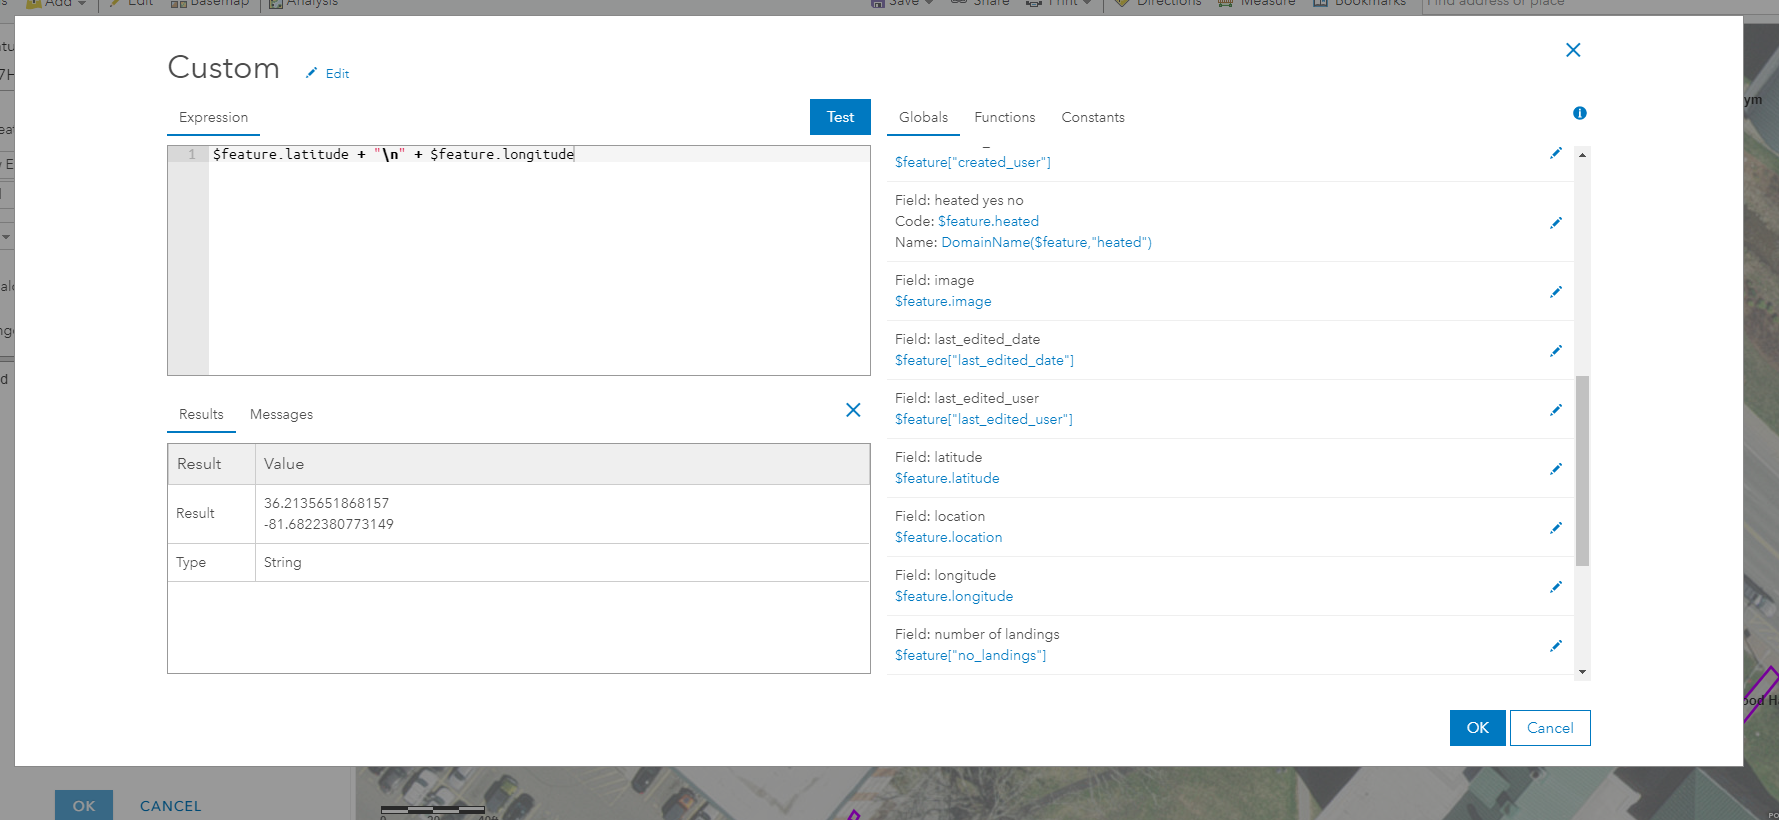Viewport: 1779px width, 820px height.
Task: Open the blue info help icon
Action: (1580, 113)
